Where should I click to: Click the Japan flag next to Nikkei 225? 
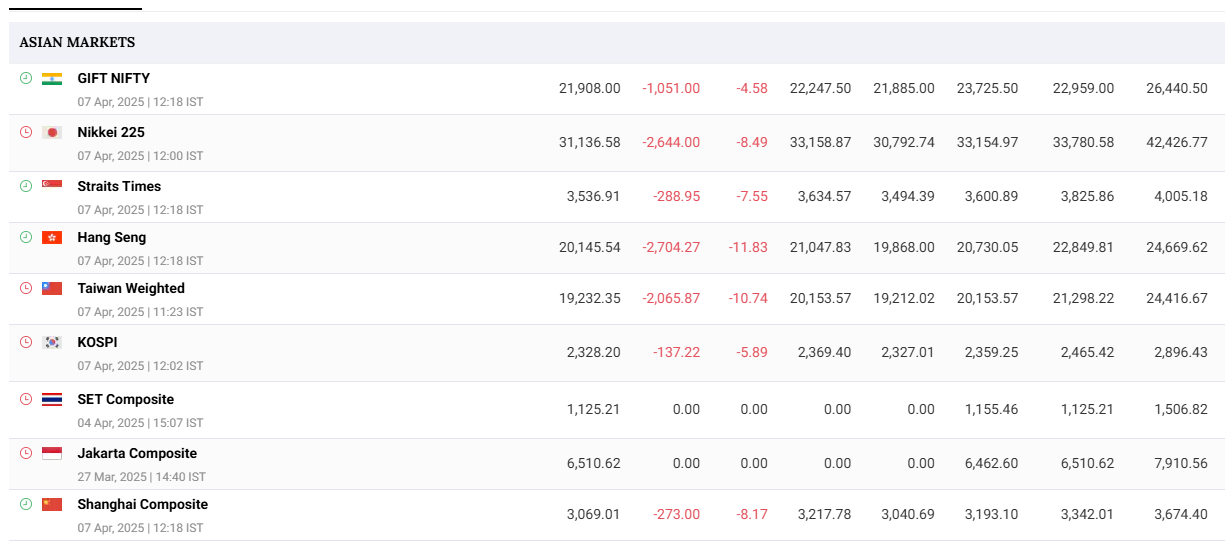point(52,132)
